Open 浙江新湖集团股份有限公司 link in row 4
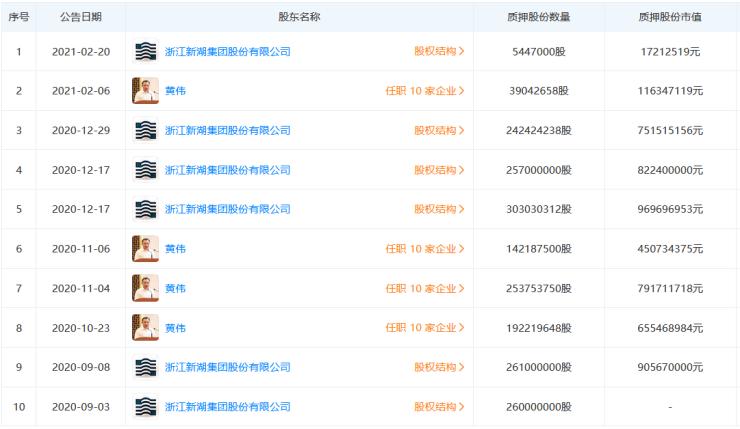740x429 pixels. coord(227,170)
